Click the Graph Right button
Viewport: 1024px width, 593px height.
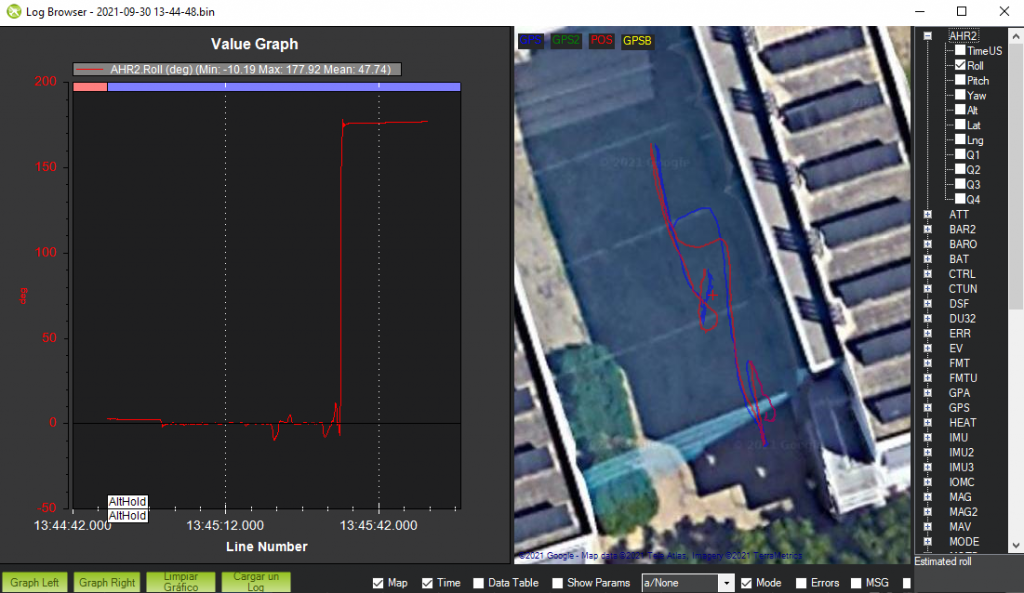pyautogui.click(x=107, y=582)
